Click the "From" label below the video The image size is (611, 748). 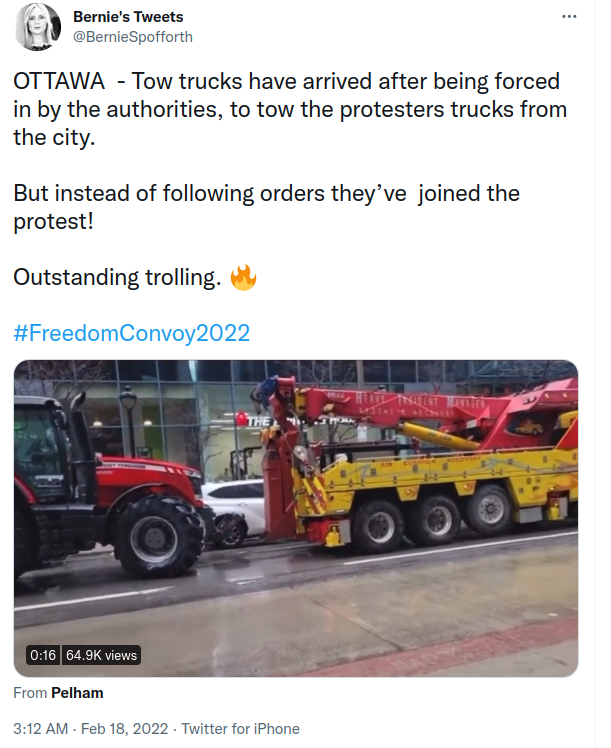30,693
